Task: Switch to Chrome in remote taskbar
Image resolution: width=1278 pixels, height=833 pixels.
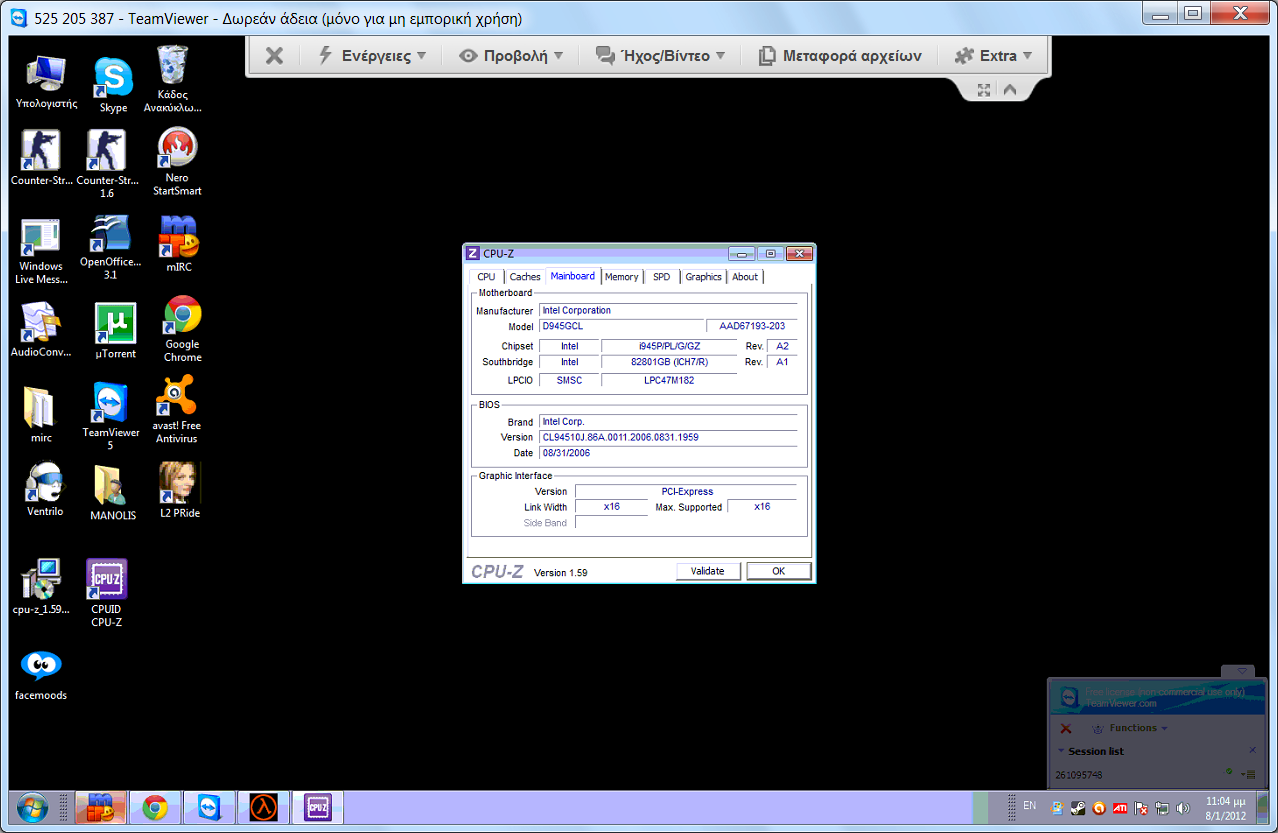Action: 155,807
